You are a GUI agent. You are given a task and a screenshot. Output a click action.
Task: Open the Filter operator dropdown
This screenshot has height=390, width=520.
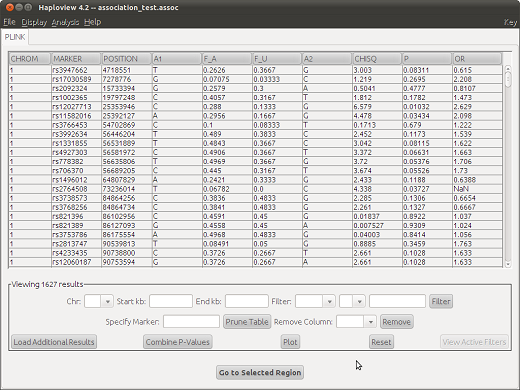coord(352,301)
